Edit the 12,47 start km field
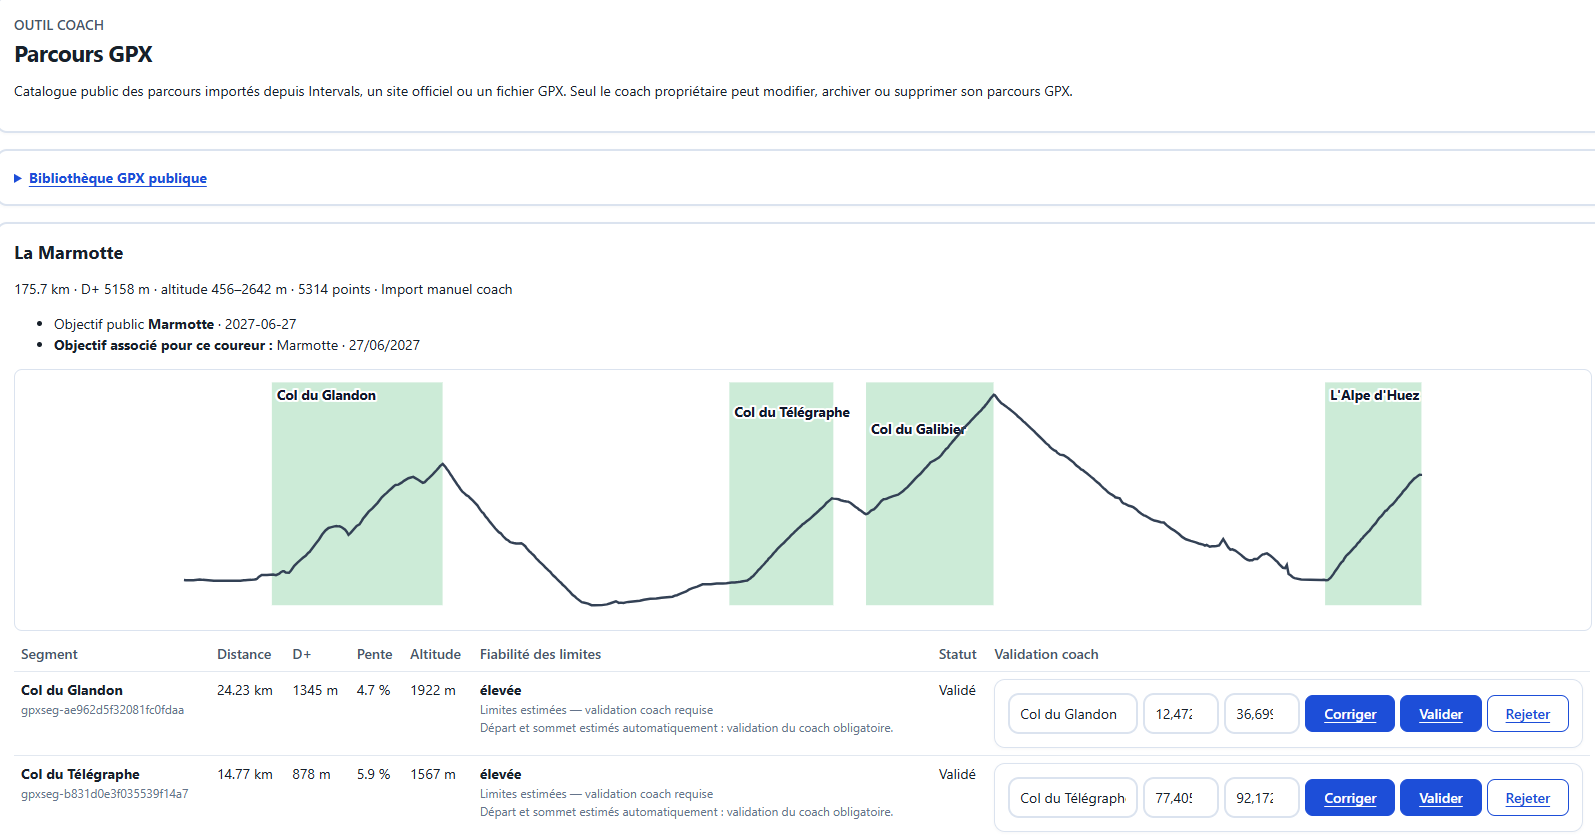 tap(1181, 714)
